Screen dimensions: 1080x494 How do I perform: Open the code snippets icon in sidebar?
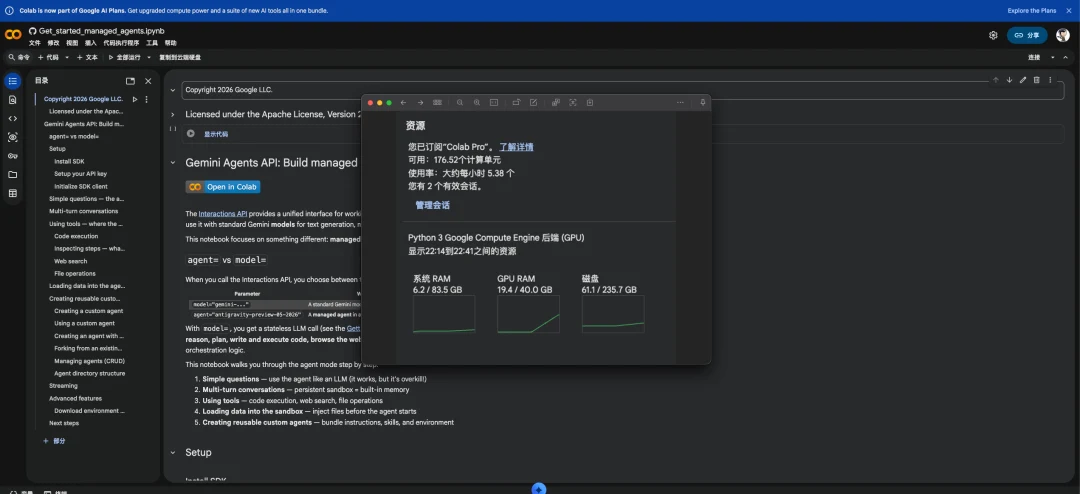point(12,119)
